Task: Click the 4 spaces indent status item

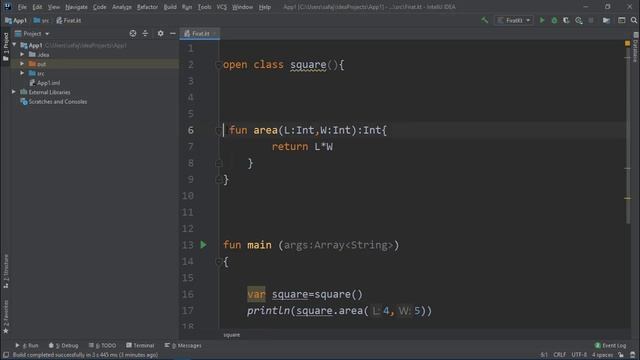Action: [602, 355]
